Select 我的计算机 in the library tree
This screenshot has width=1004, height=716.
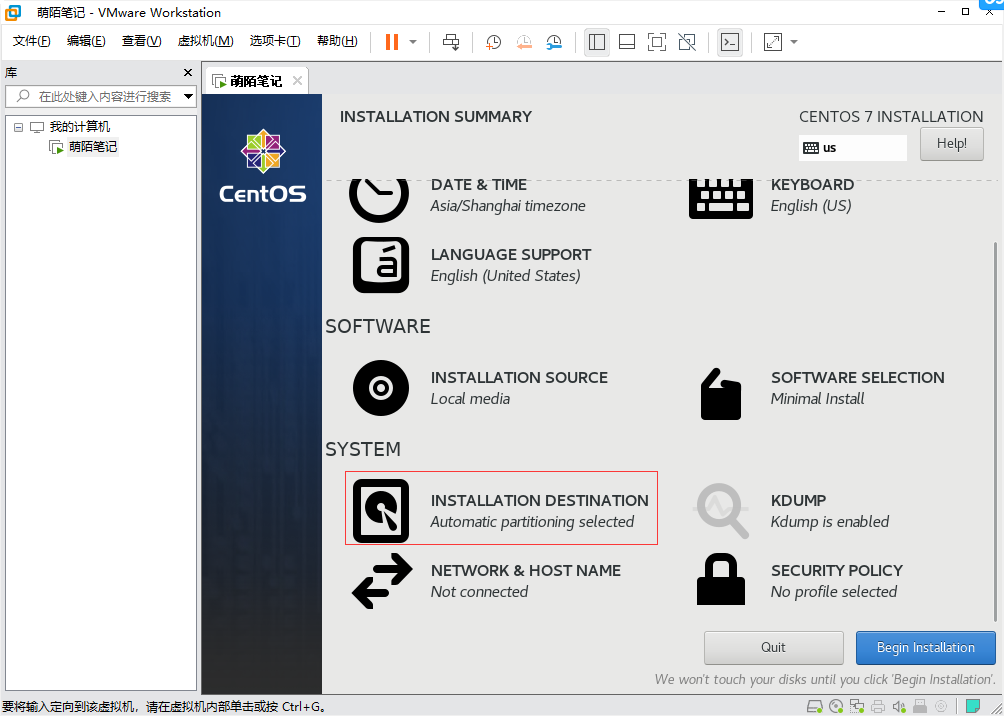tap(79, 127)
